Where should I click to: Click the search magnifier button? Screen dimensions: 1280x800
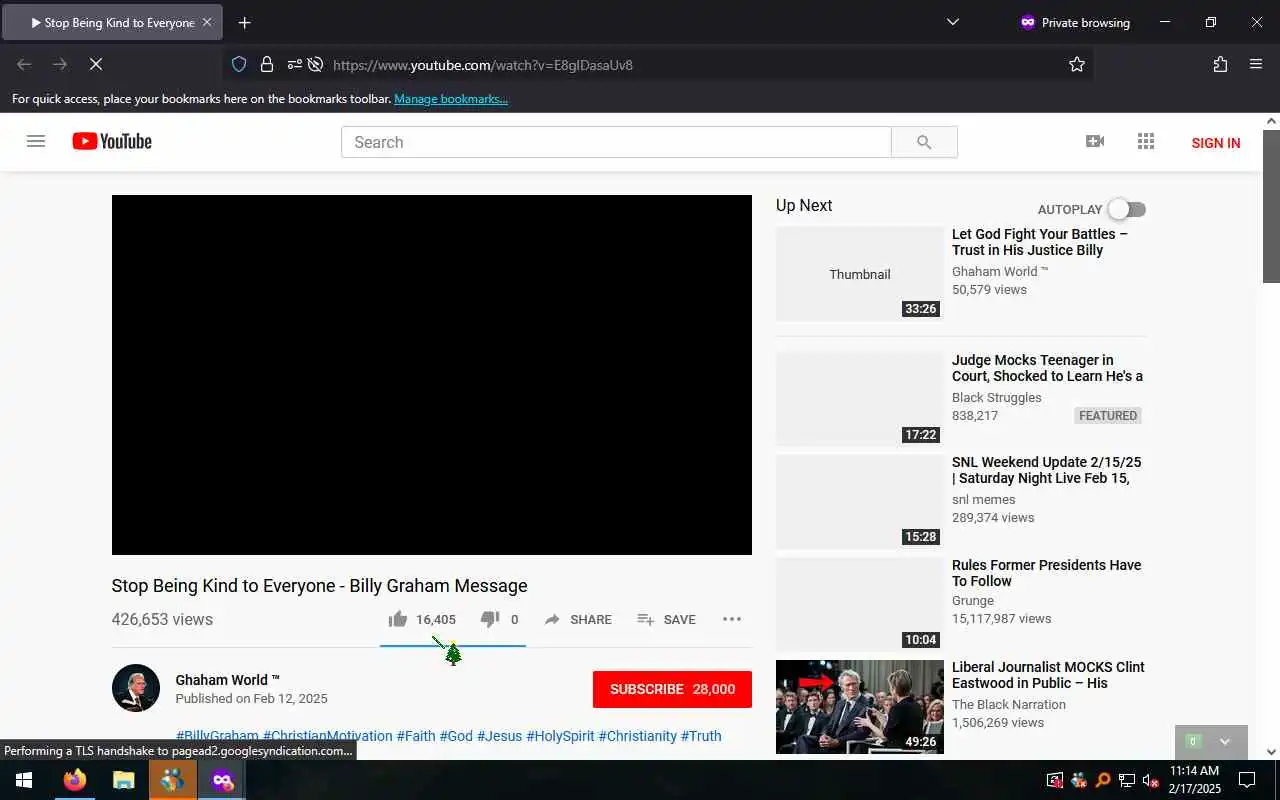(924, 142)
